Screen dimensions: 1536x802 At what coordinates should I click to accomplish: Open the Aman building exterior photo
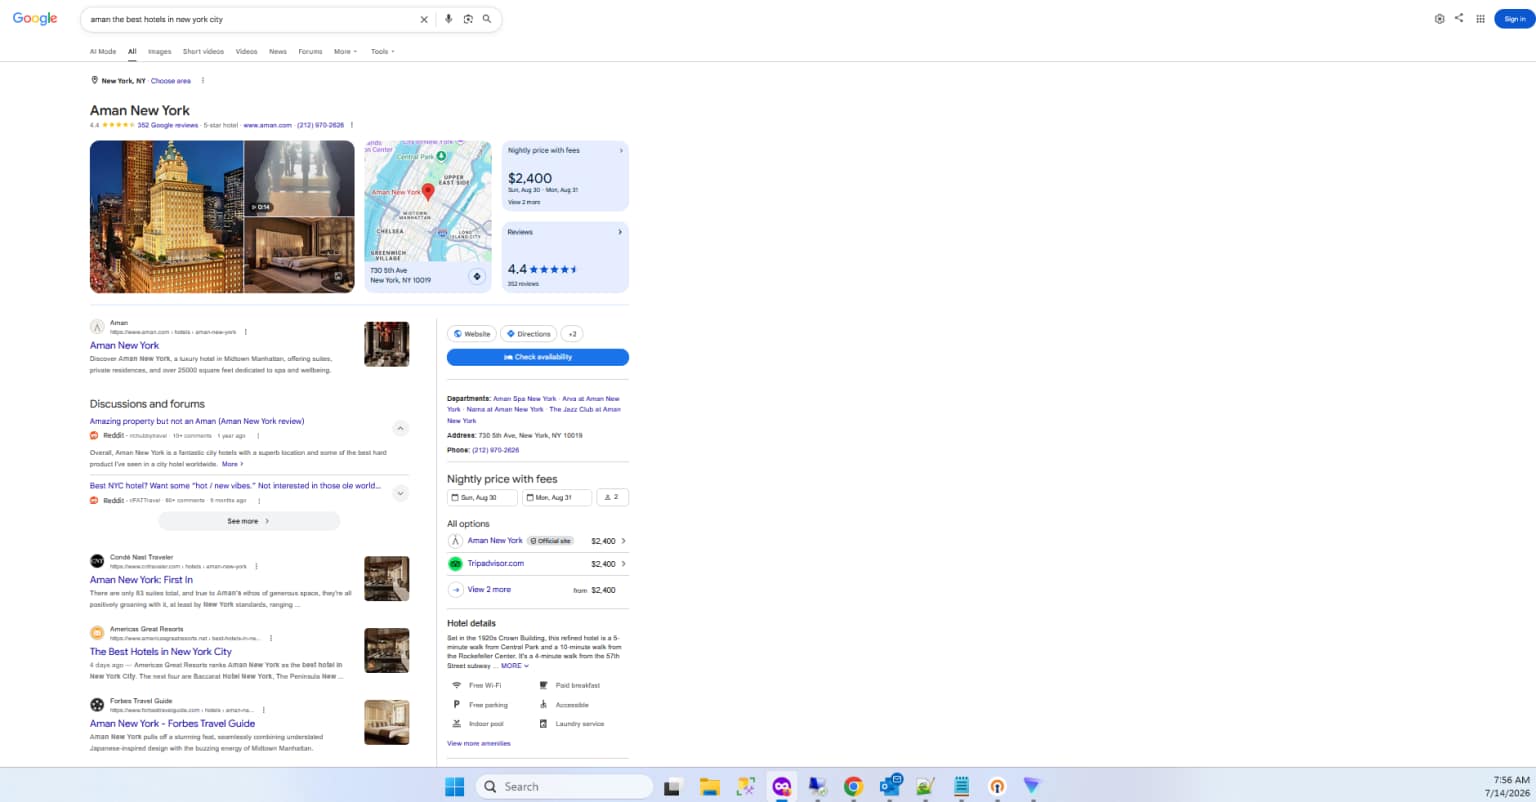coord(166,216)
